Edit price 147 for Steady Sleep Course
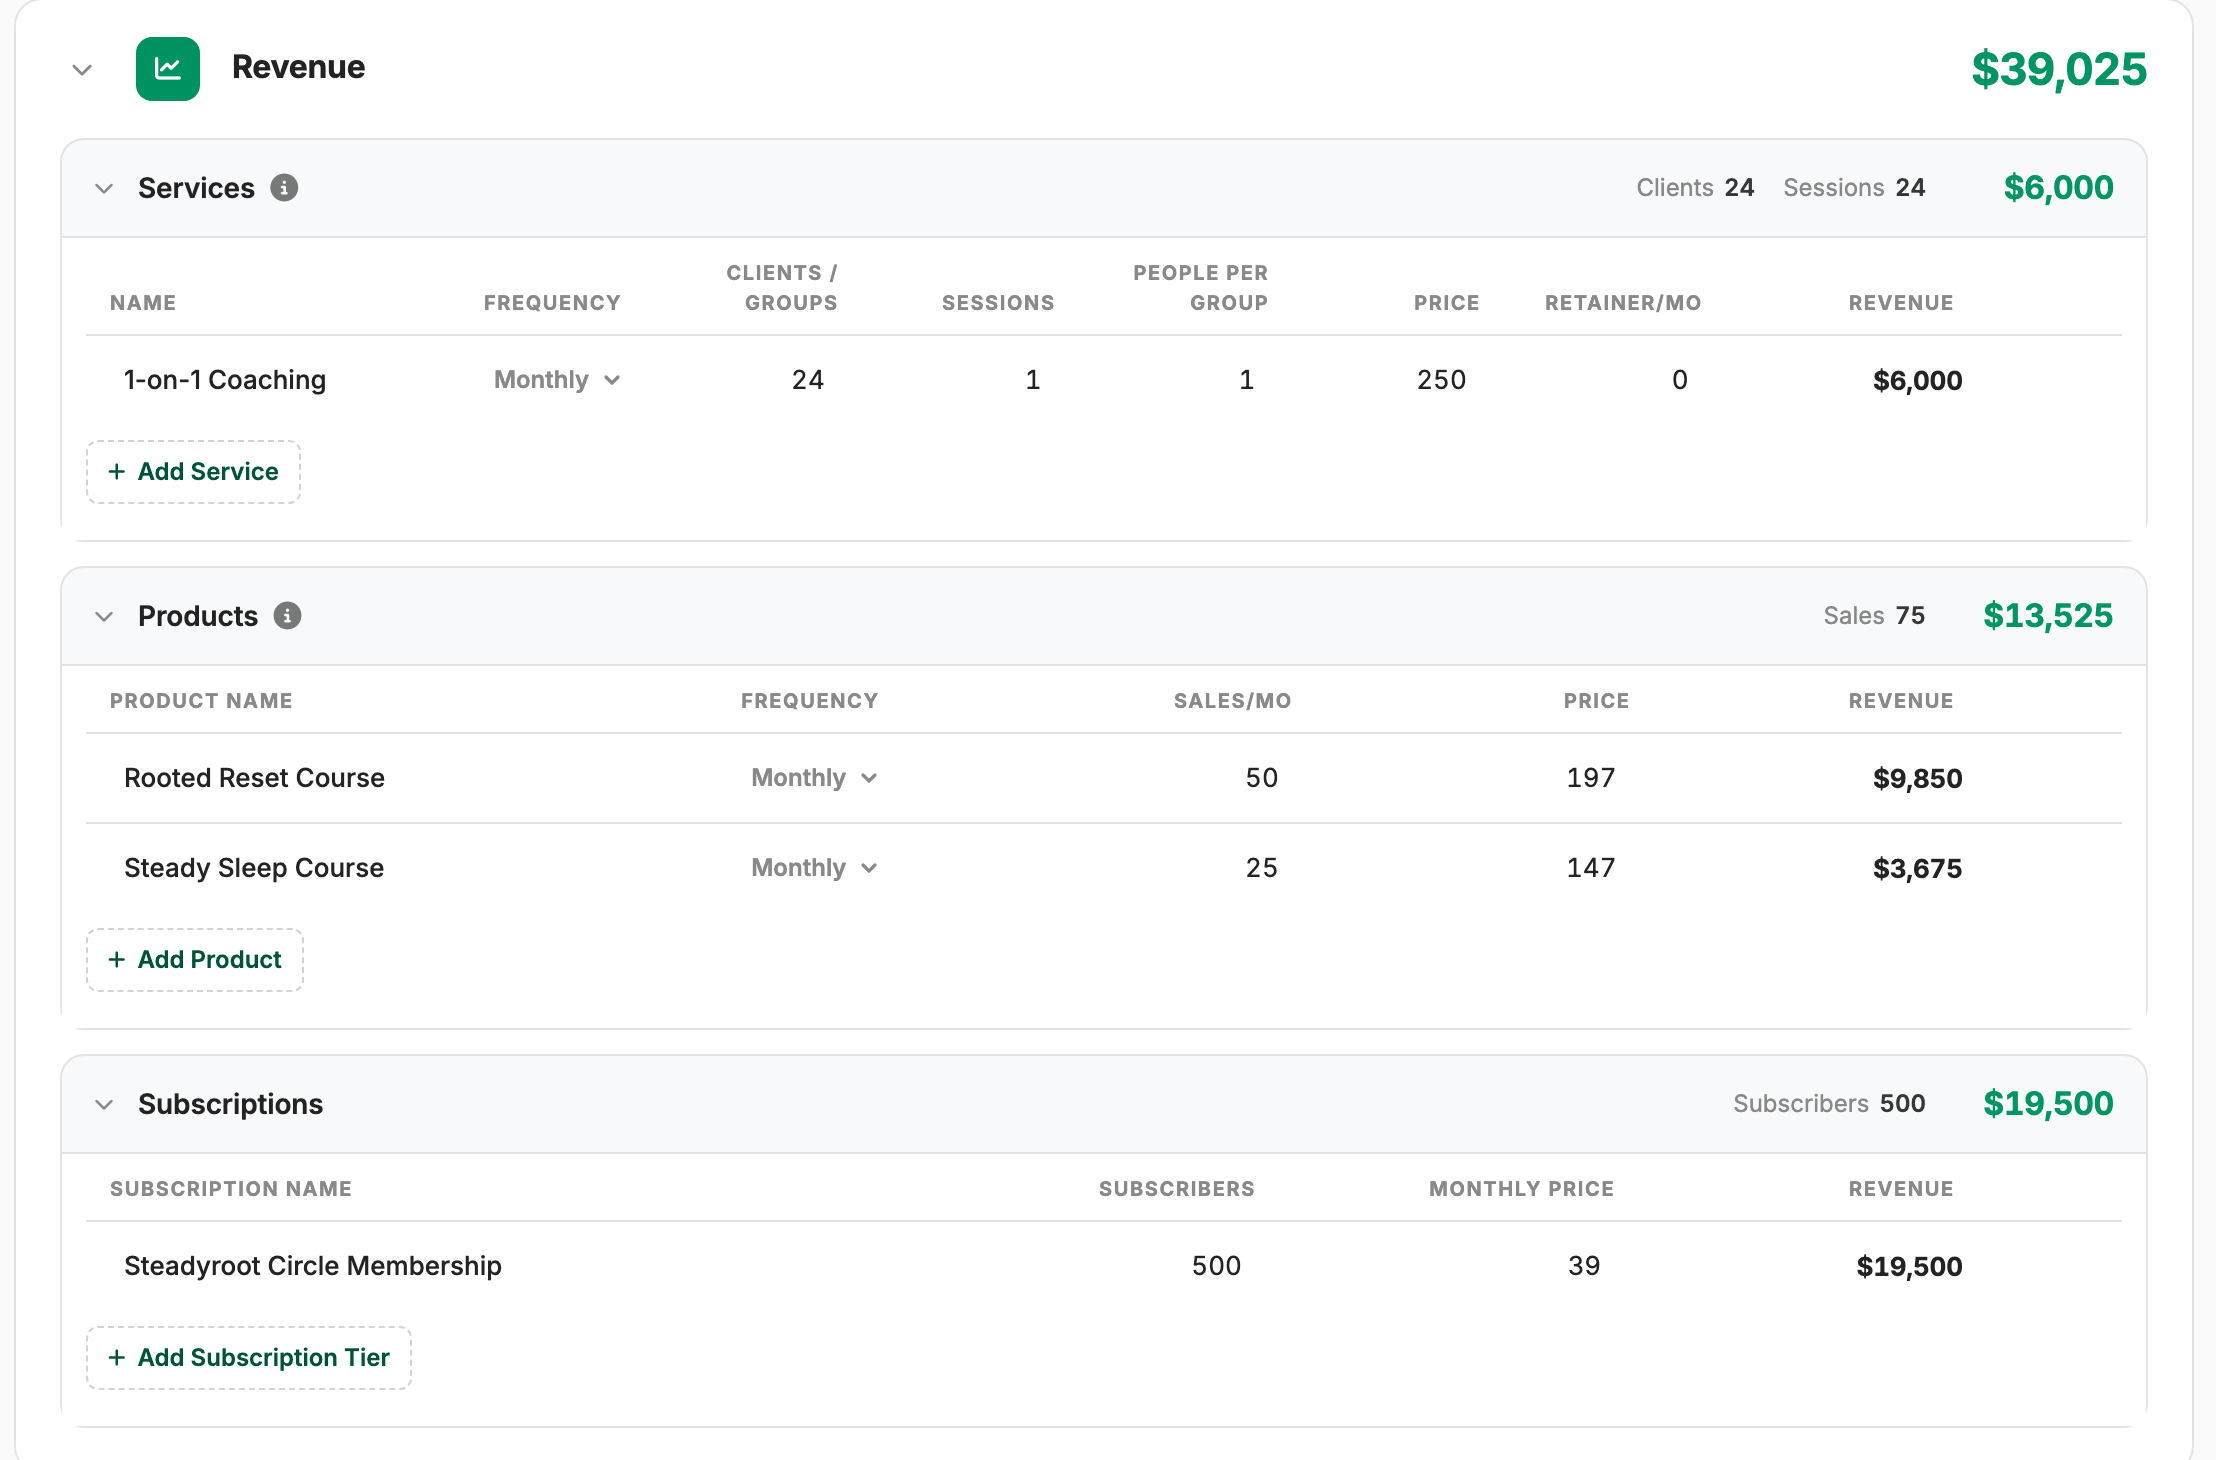The height and width of the screenshot is (1460, 2216). pyautogui.click(x=1591, y=868)
